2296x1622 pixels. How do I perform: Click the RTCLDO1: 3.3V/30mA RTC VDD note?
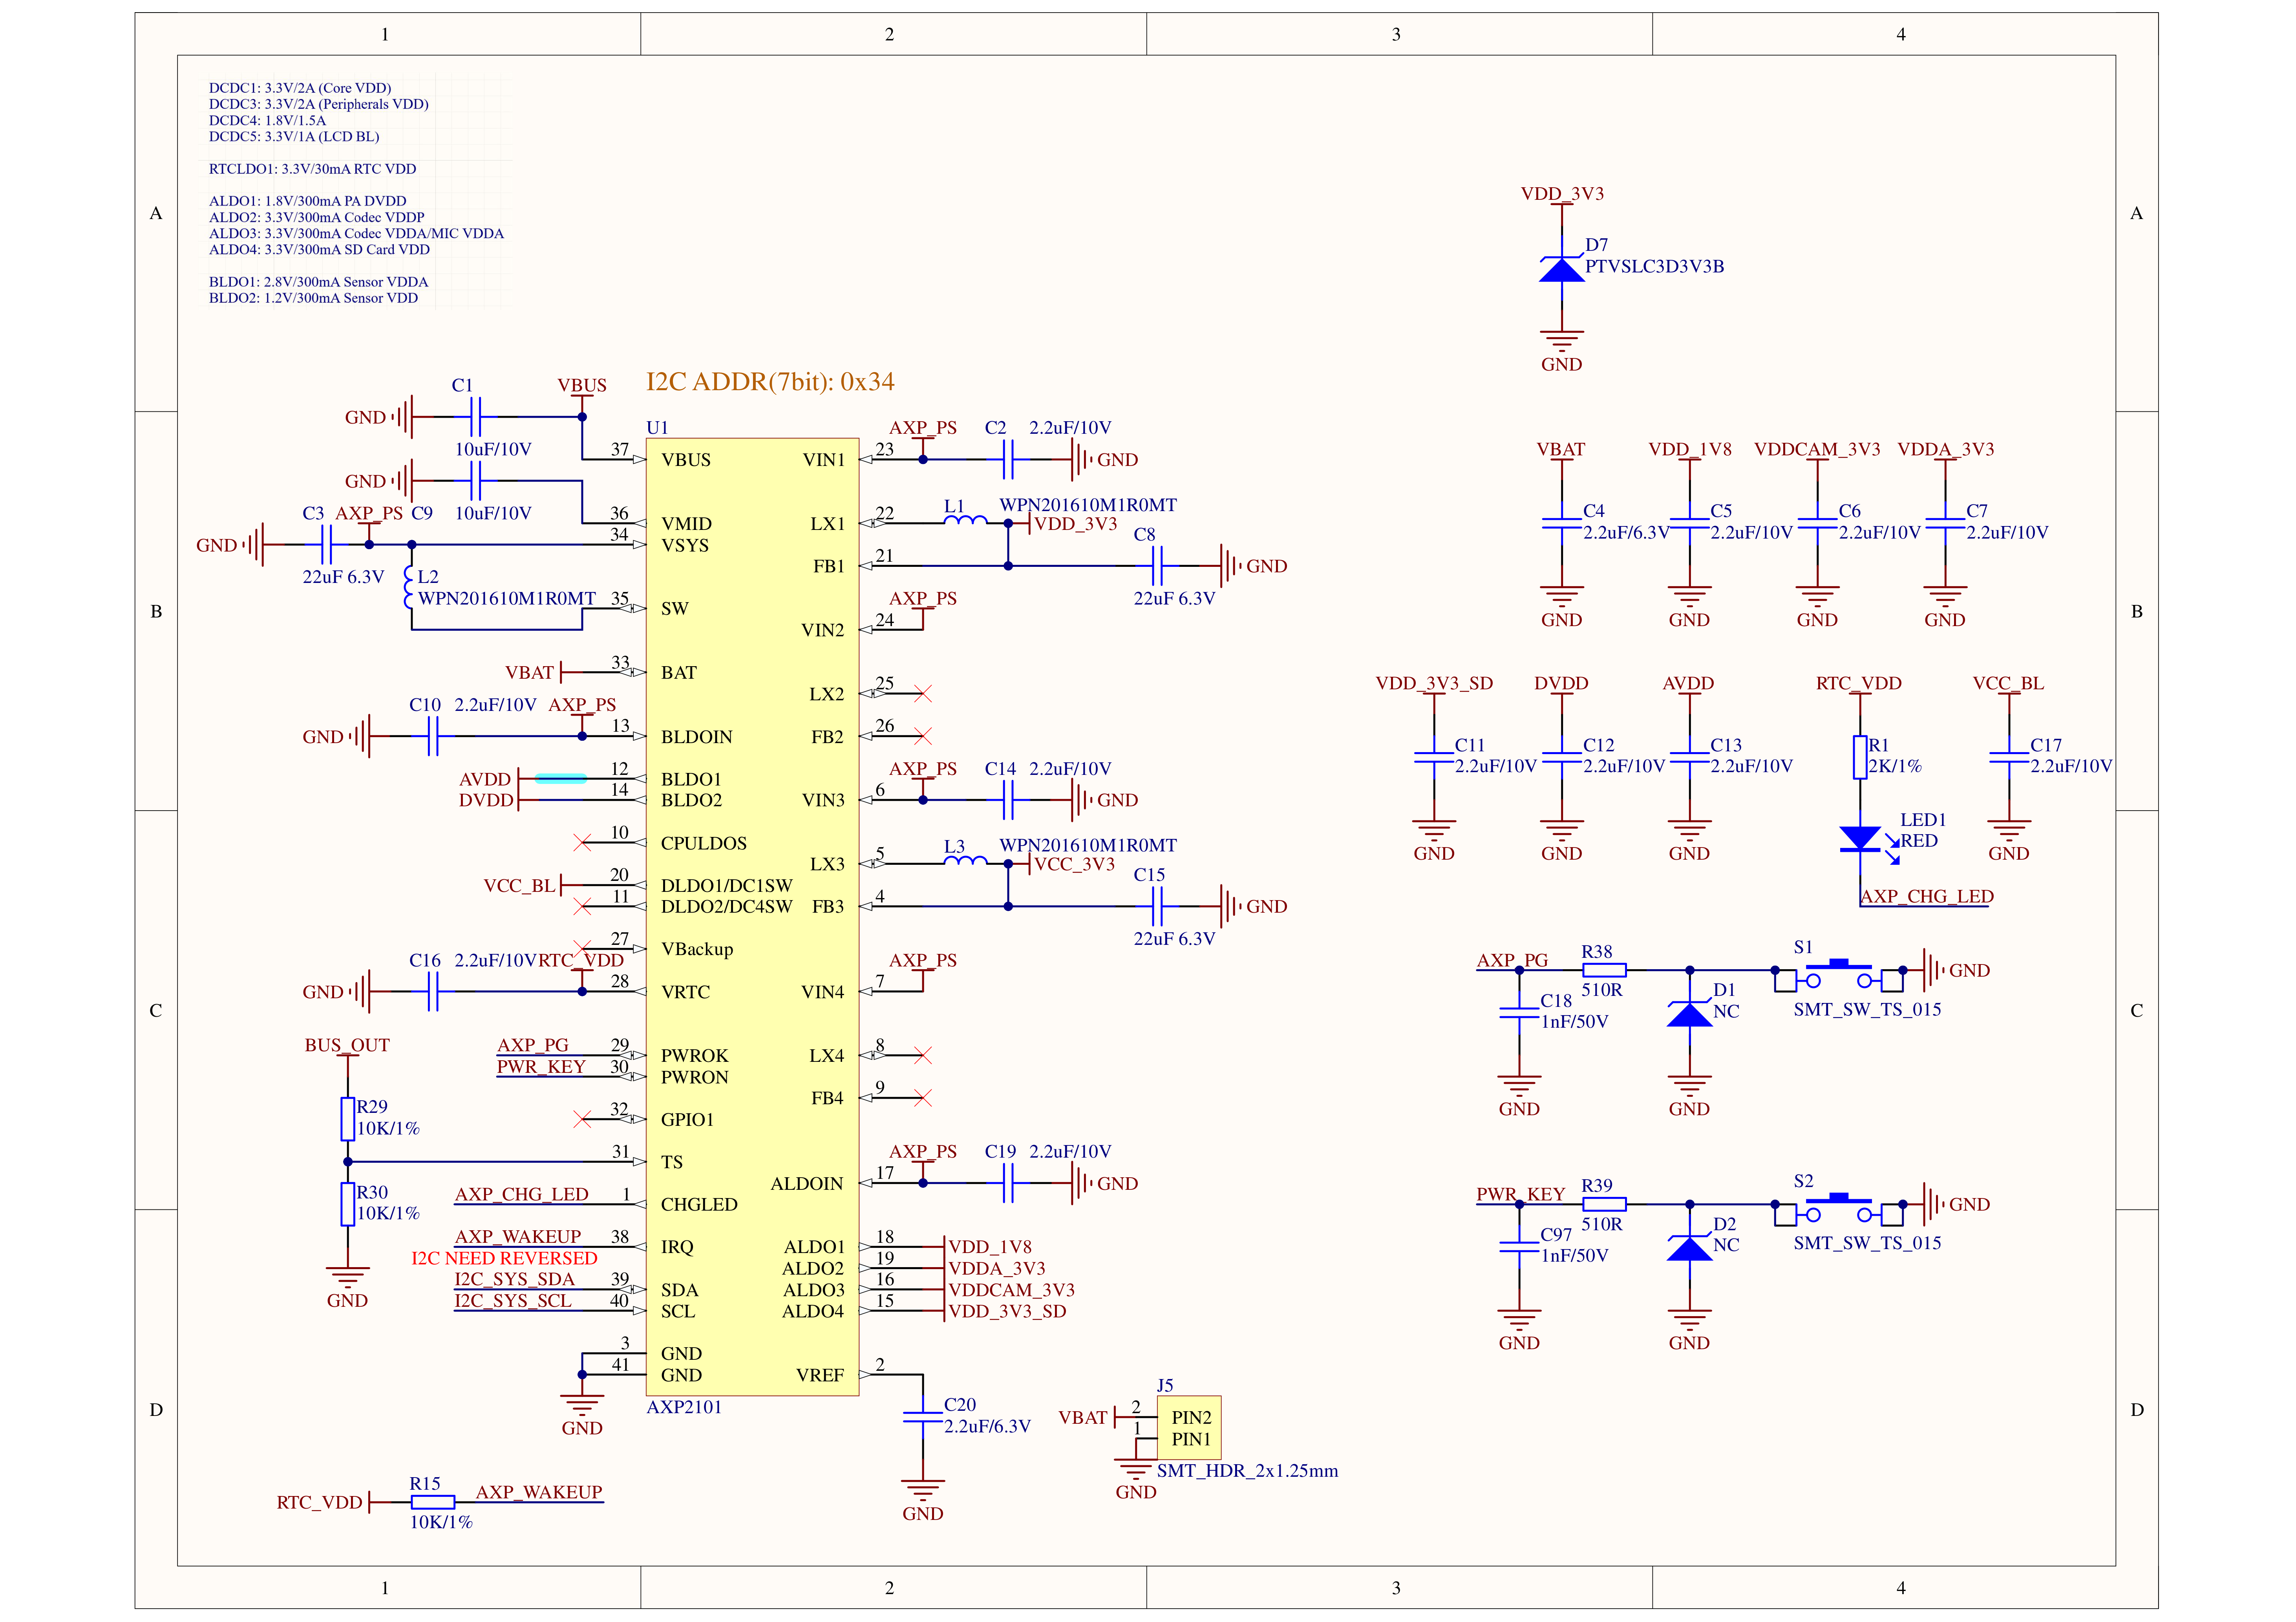pyautogui.click(x=312, y=169)
